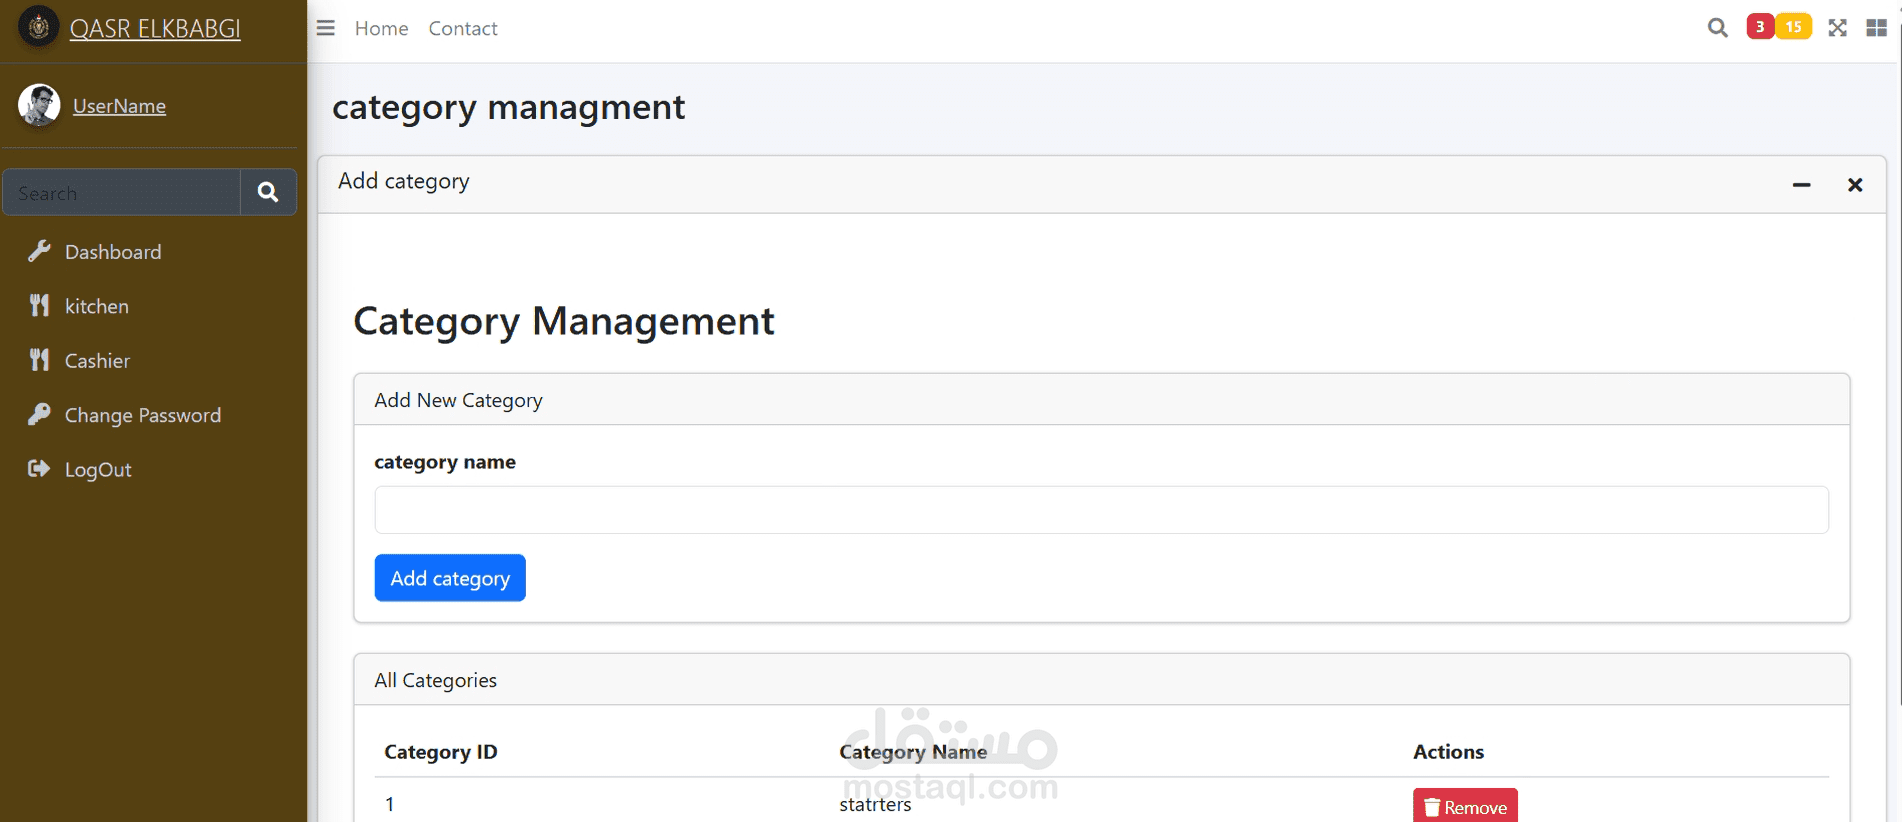Click the sidebar search magnifier button
The image size is (1902, 822).
pos(268,192)
